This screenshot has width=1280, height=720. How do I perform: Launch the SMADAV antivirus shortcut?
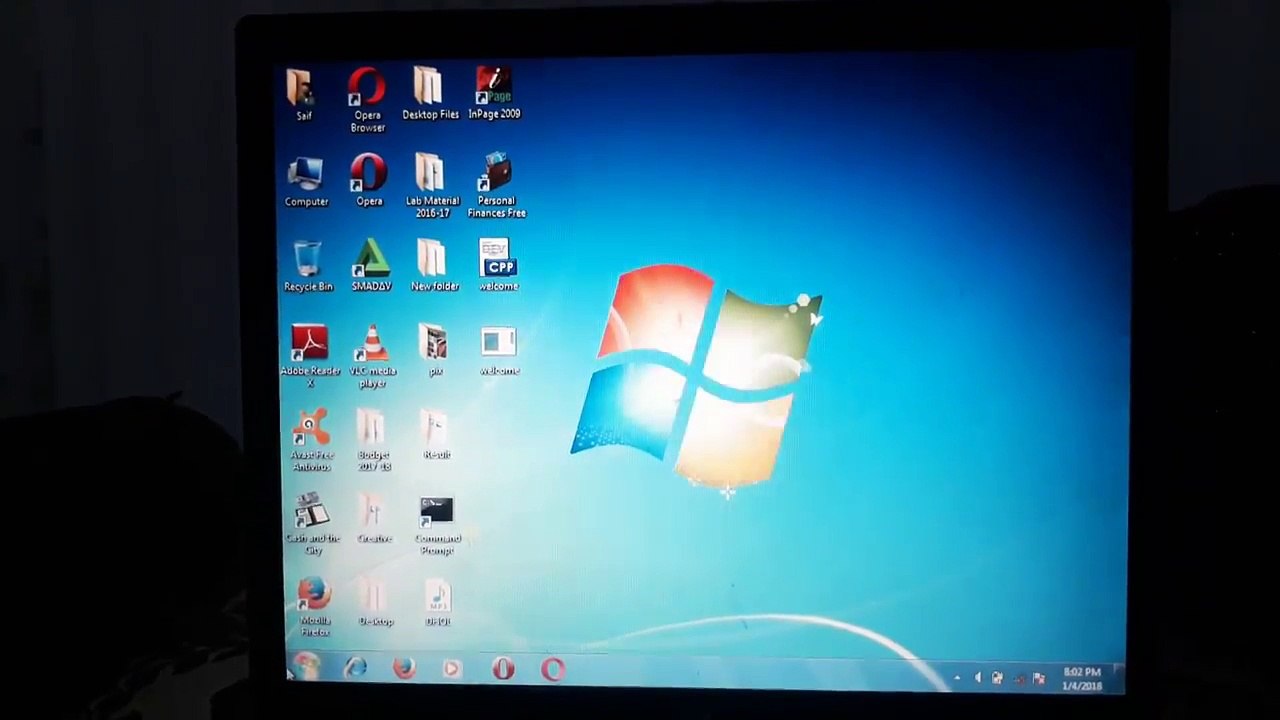(x=371, y=265)
